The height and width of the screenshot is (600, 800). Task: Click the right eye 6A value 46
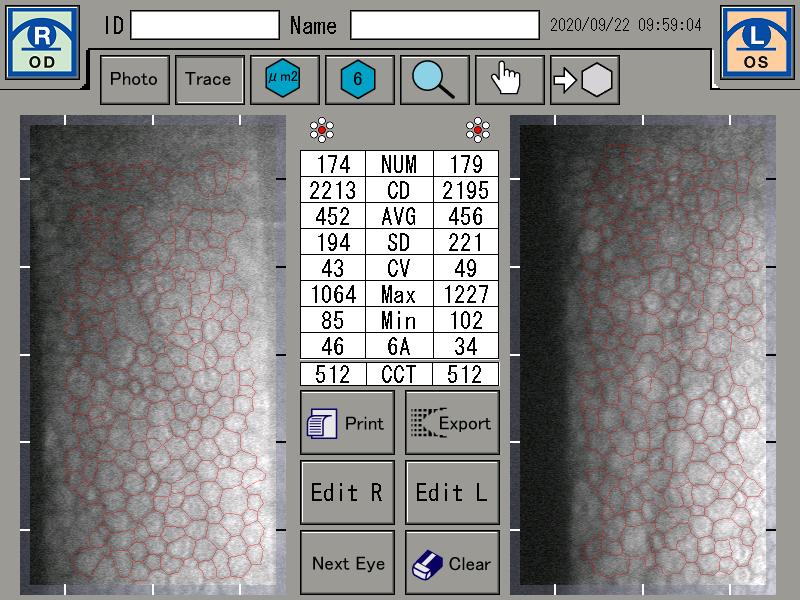(x=333, y=346)
